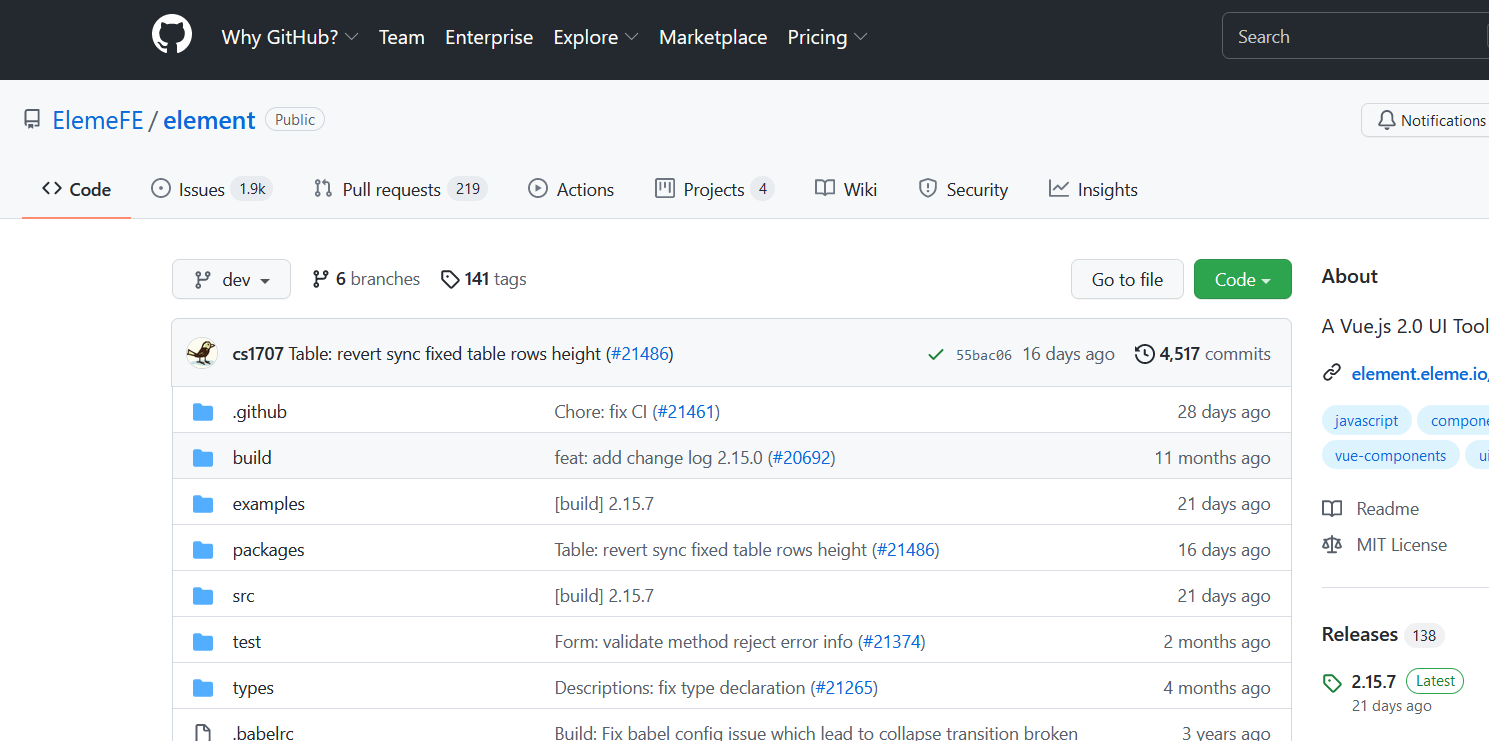Viewport: 1489px width, 741px height.
Task: Expand the Pricing dropdown
Action: coord(827,37)
